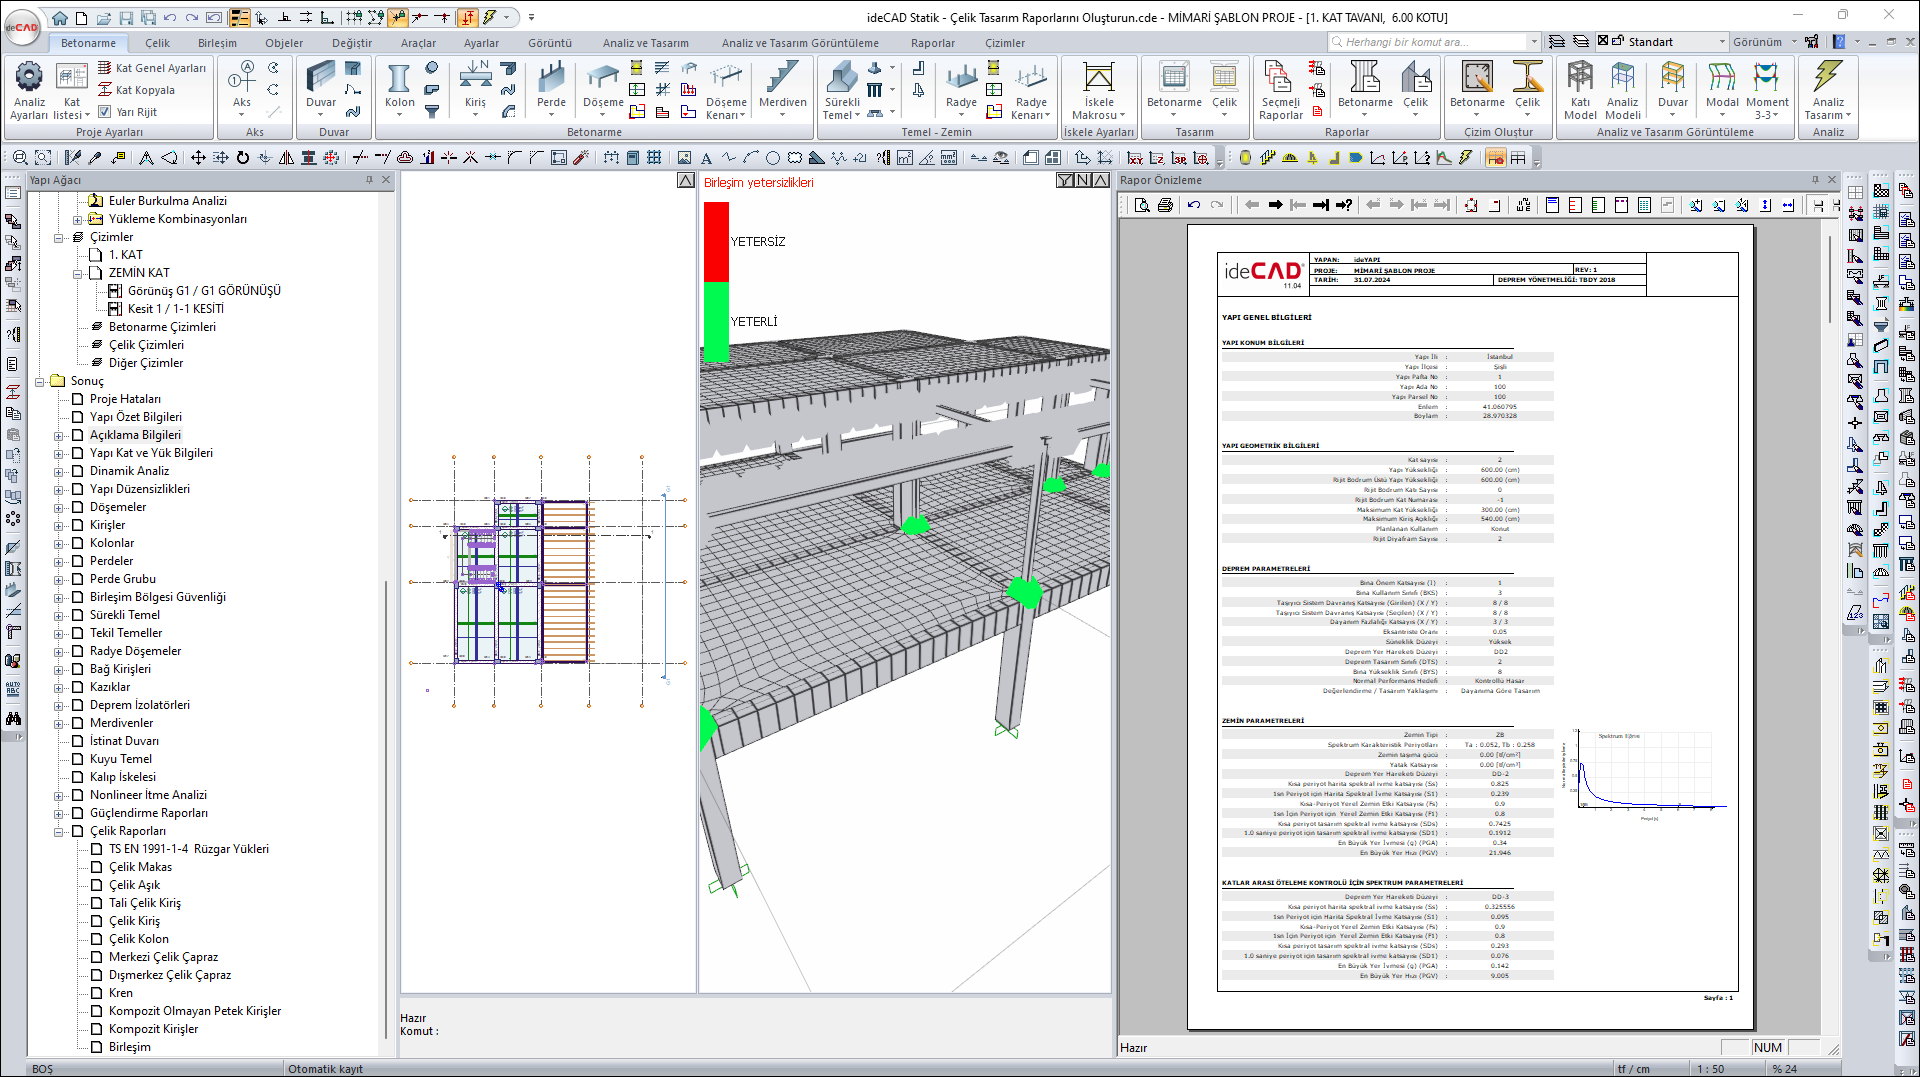Click the Perde shear wall tool
The height and width of the screenshot is (1077, 1920).
click(x=551, y=80)
